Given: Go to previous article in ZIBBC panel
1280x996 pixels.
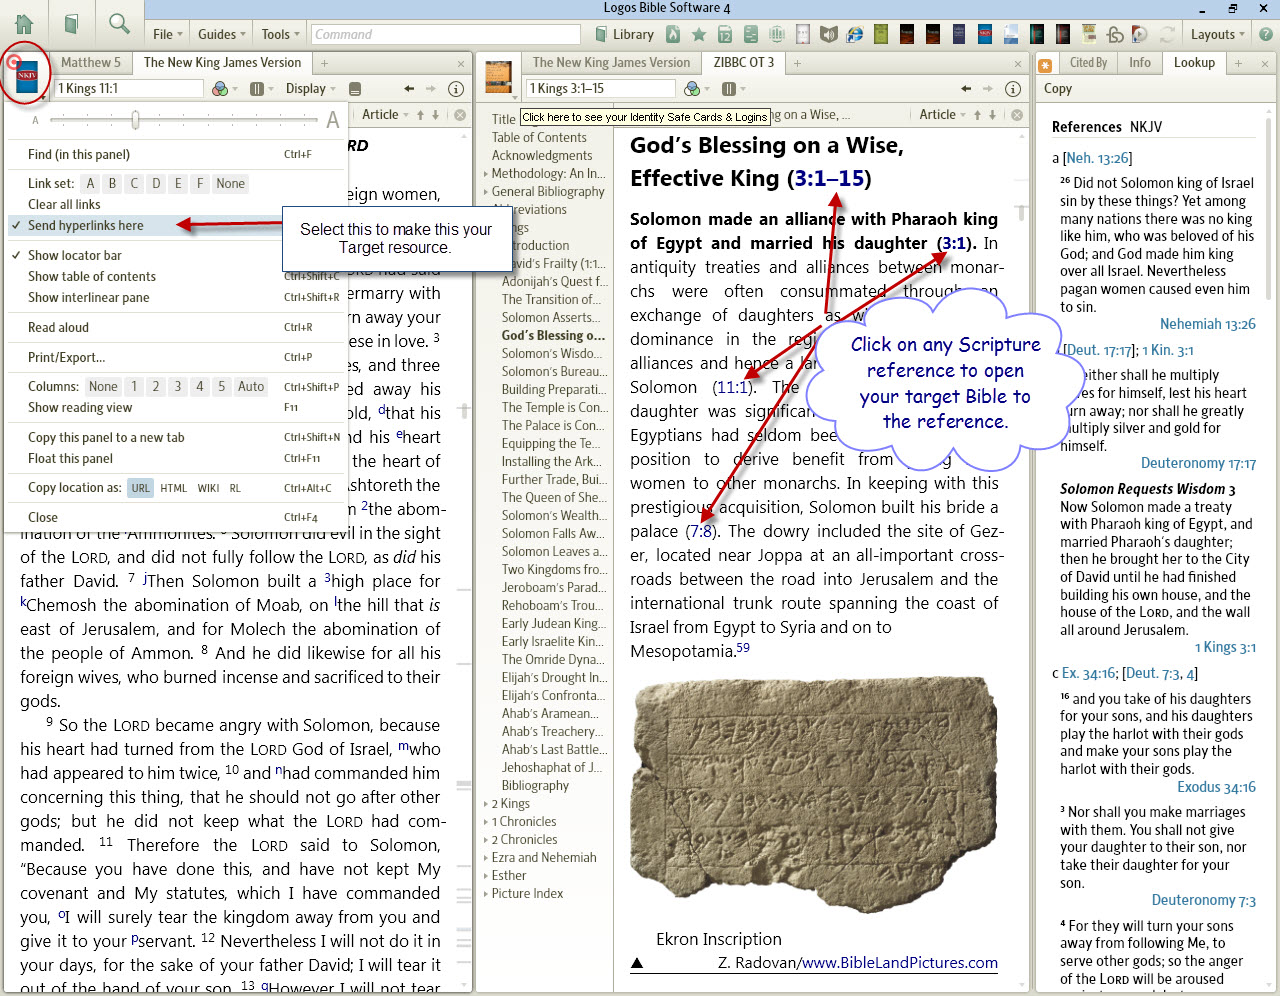Looking at the screenshot, I should (x=977, y=115).
